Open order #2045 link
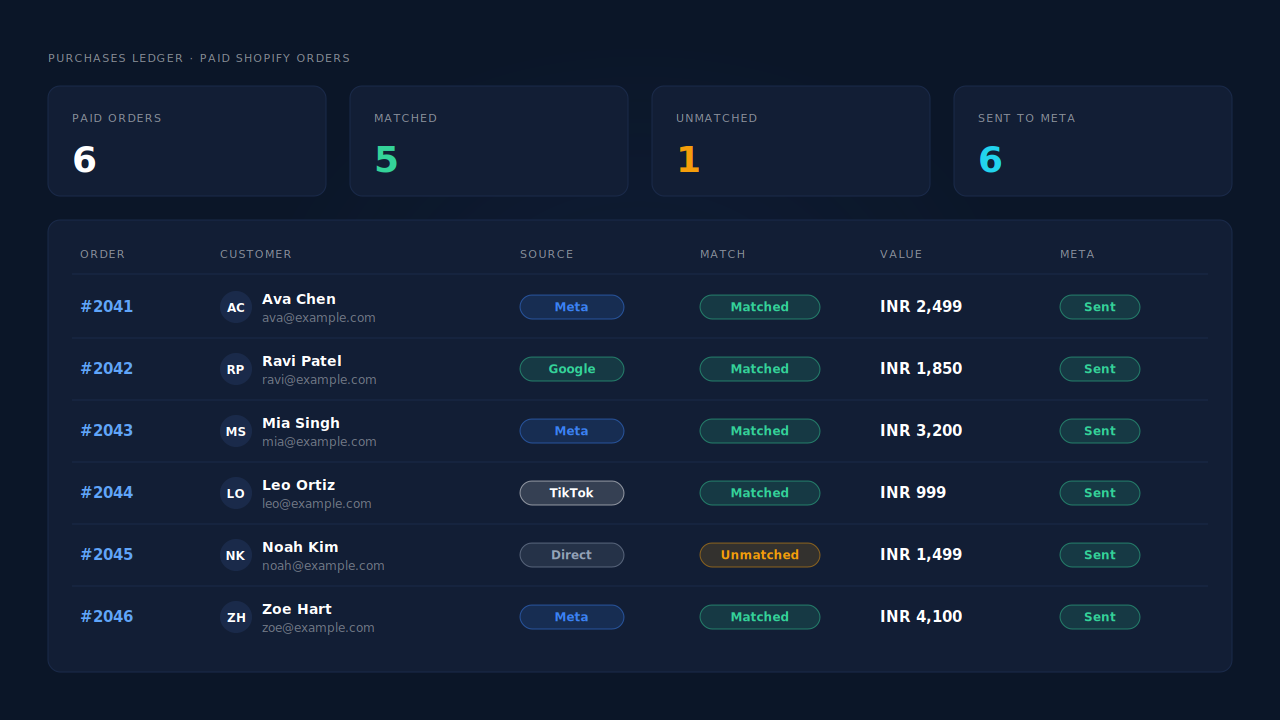 coord(106,555)
